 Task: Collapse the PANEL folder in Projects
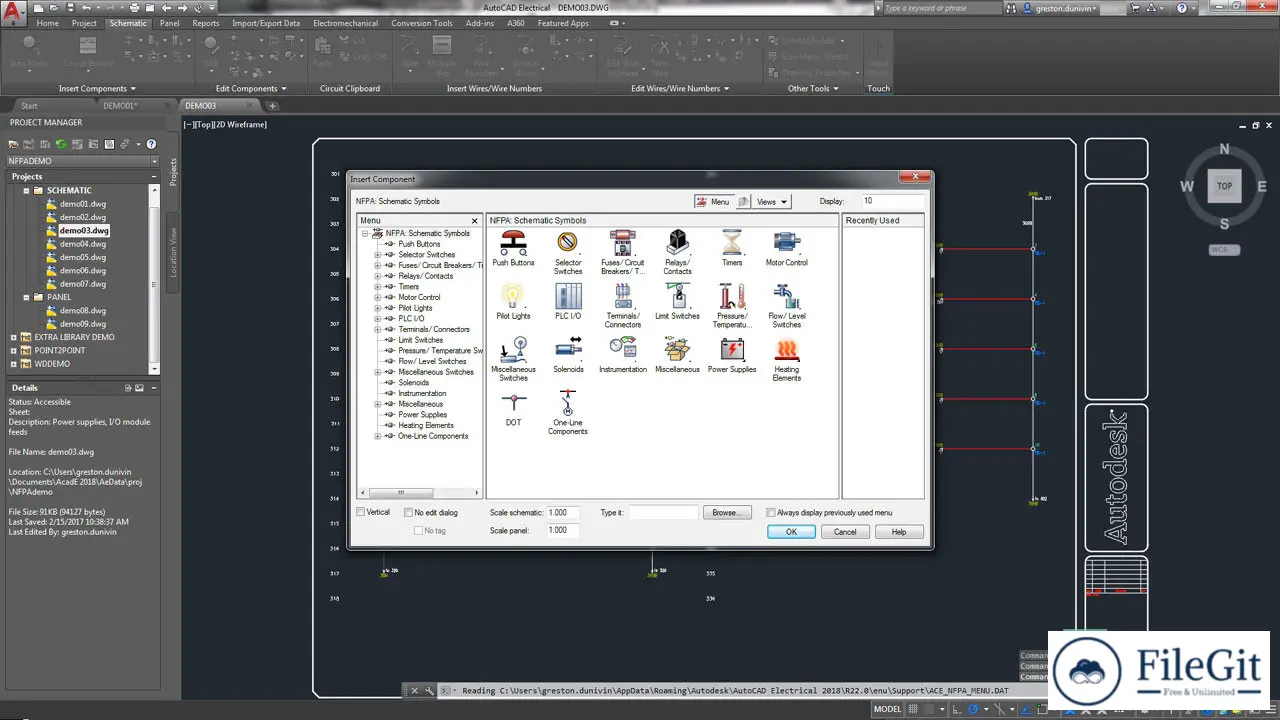coord(26,297)
